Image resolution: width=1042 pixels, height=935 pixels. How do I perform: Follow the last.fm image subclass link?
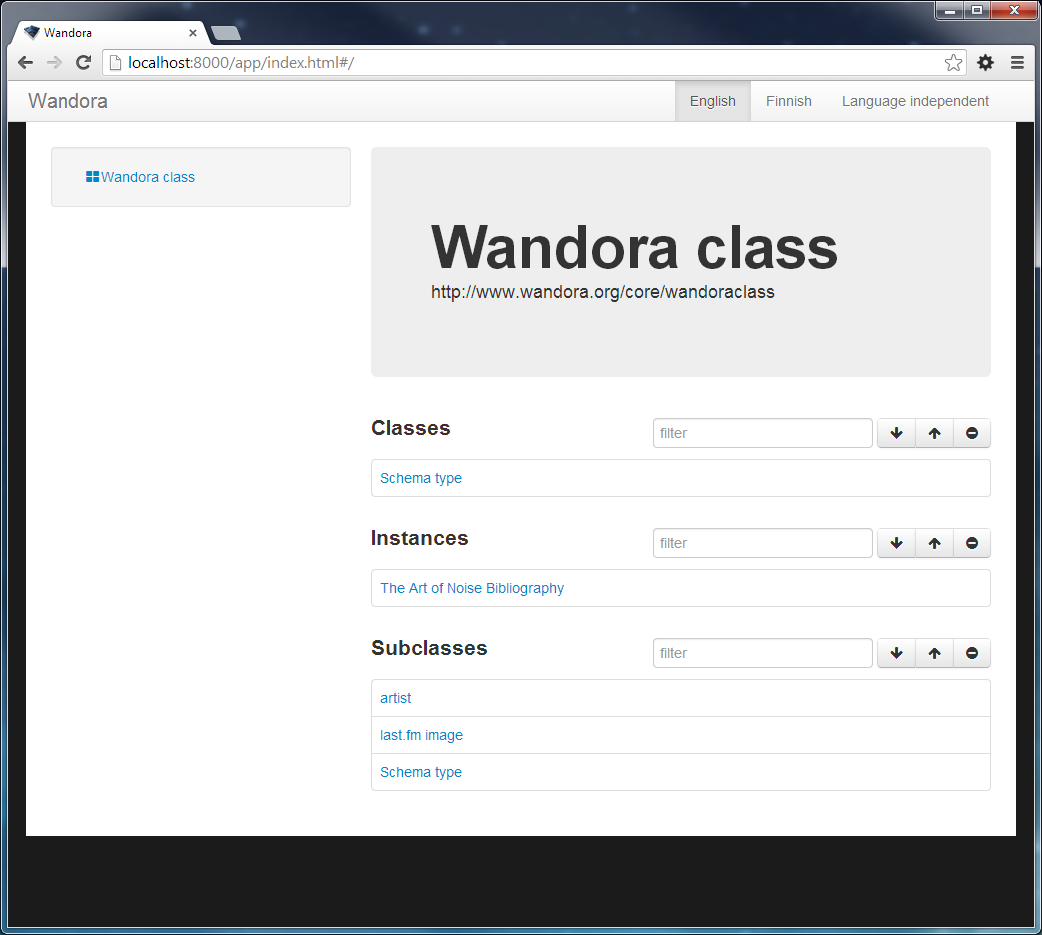pos(421,735)
